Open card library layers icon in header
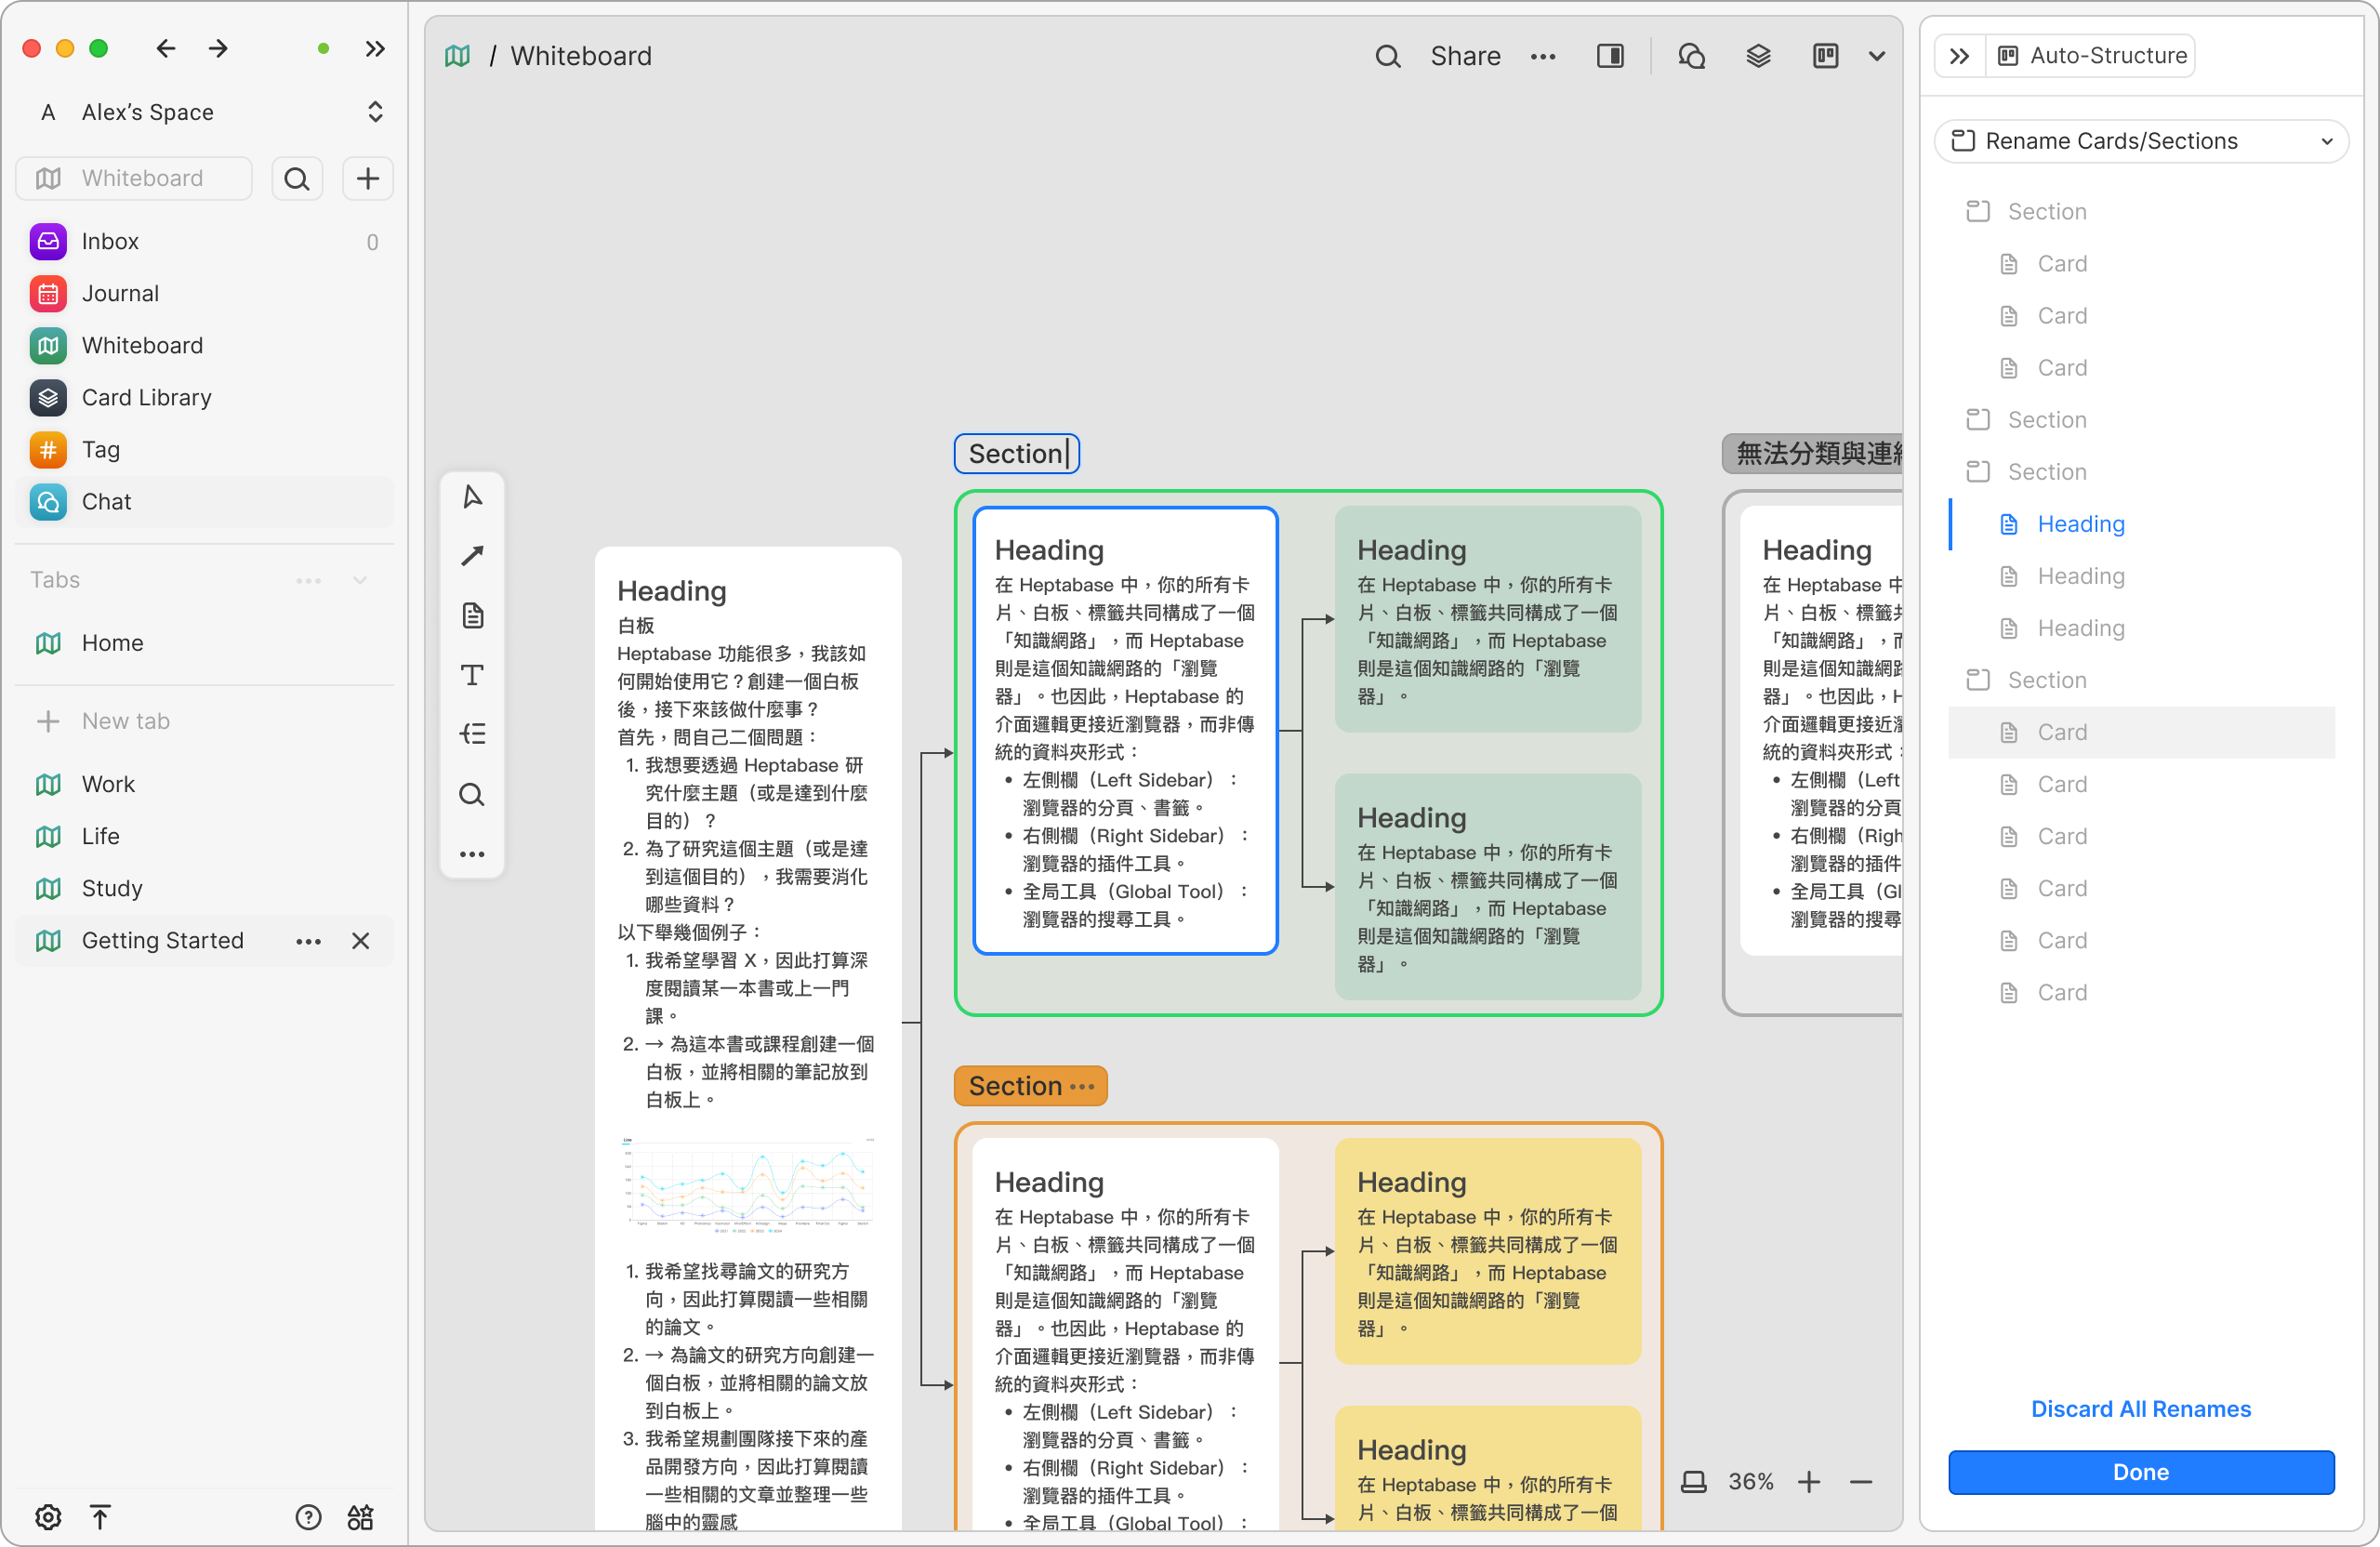2380x1547 pixels. point(1758,56)
